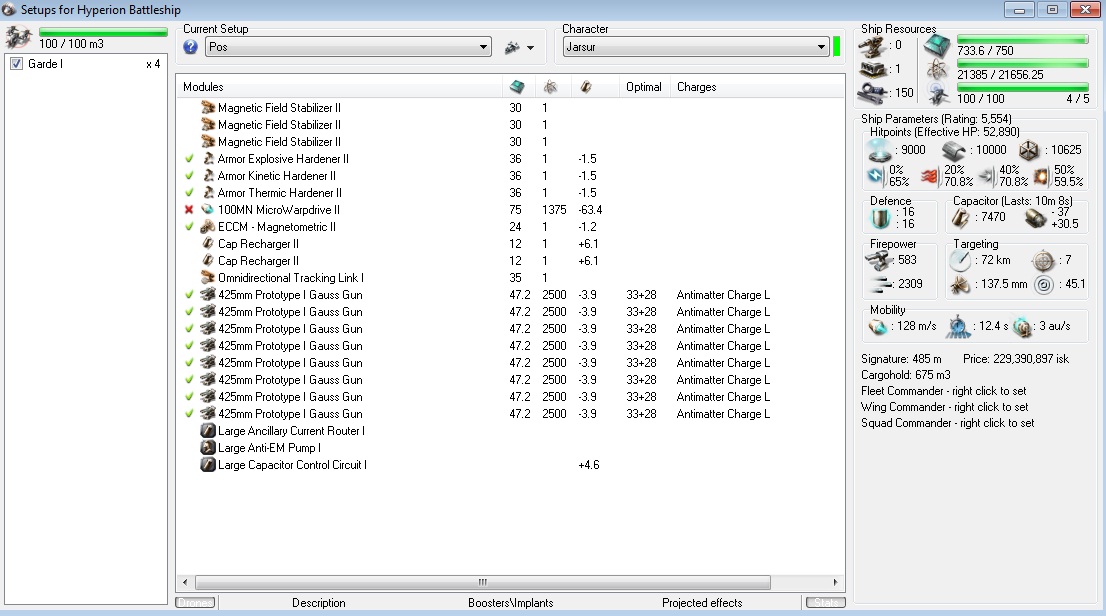The height and width of the screenshot is (616, 1106).
Task: Open the Character dropdown showing Jarsur
Action: click(x=696, y=47)
